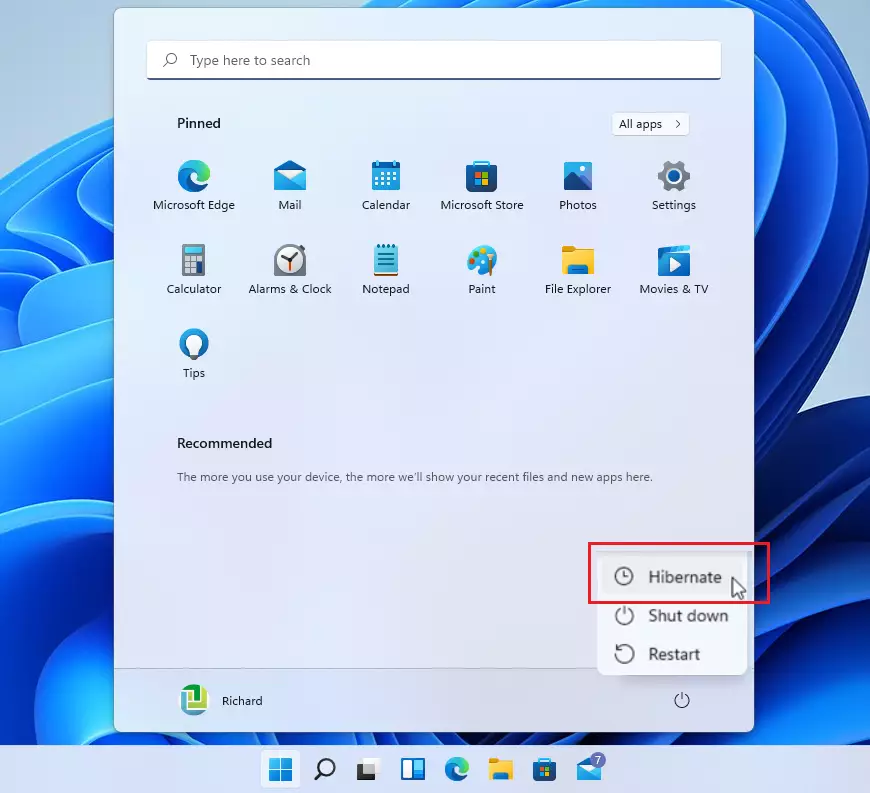Open the Tips app
The height and width of the screenshot is (793, 870).
click(x=194, y=353)
